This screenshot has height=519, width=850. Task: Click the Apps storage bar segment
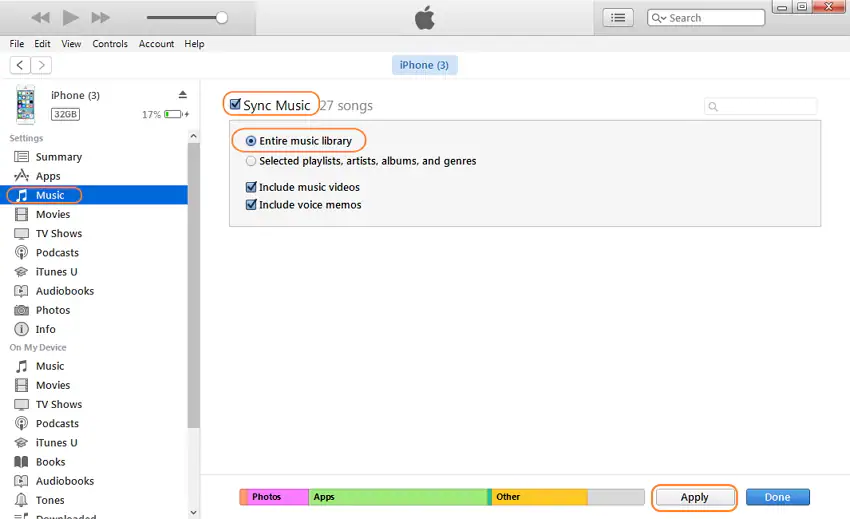coord(398,497)
